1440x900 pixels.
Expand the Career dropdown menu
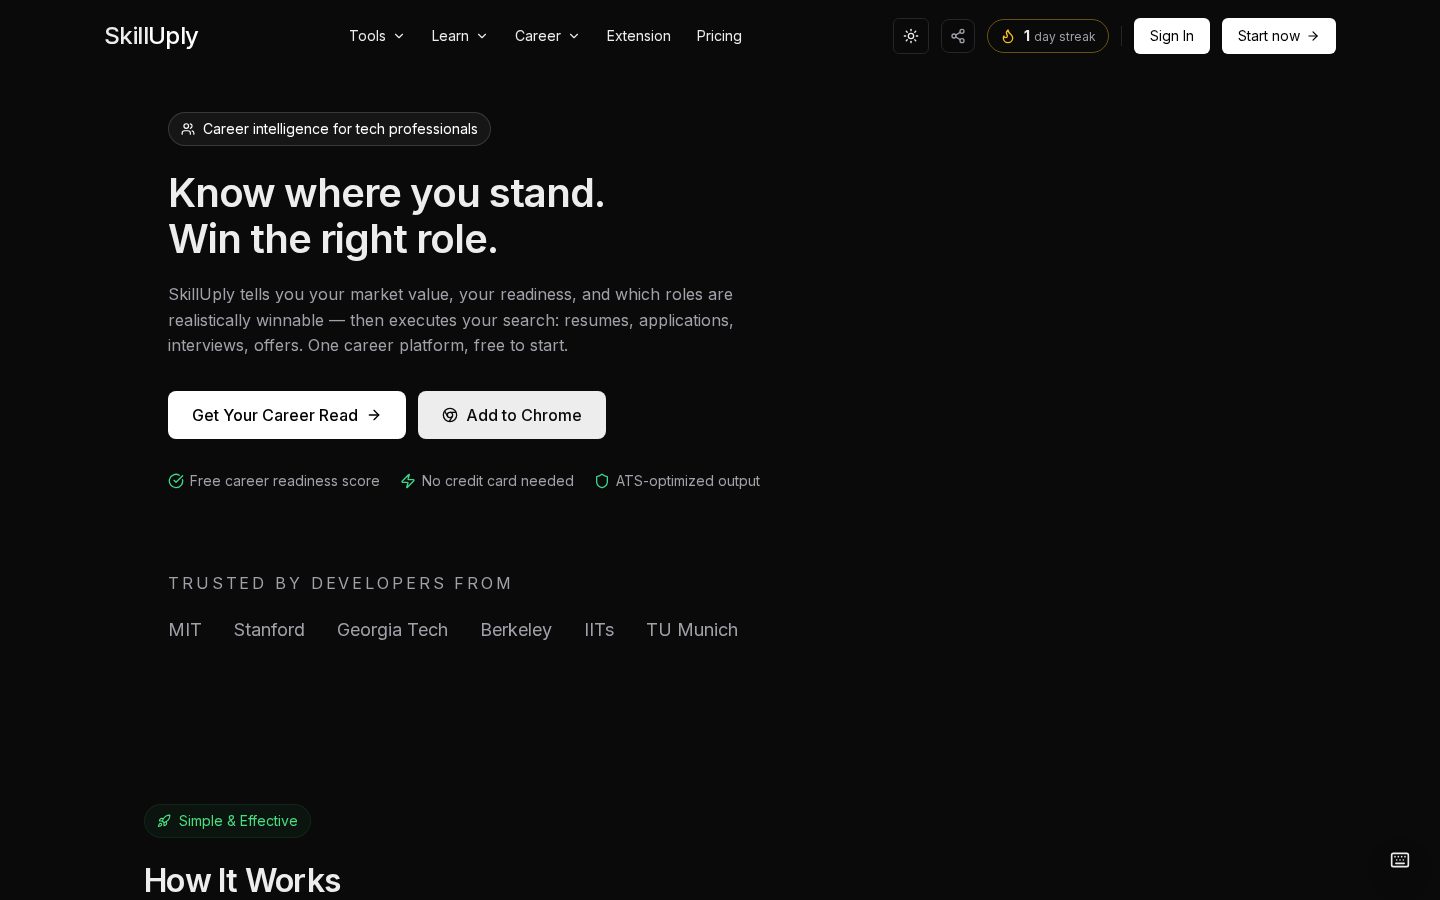pos(547,36)
